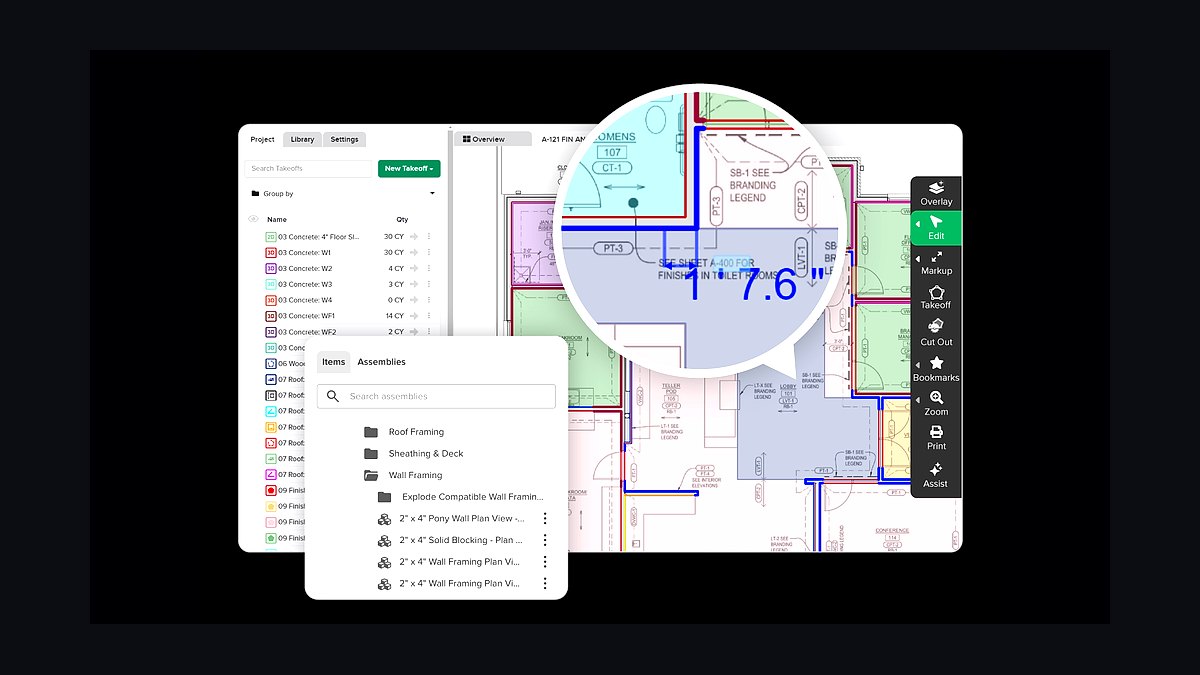Image resolution: width=1200 pixels, height=675 pixels.
Task: Open more options for 03 Concrete: WF2
Action: click(429, 332)
